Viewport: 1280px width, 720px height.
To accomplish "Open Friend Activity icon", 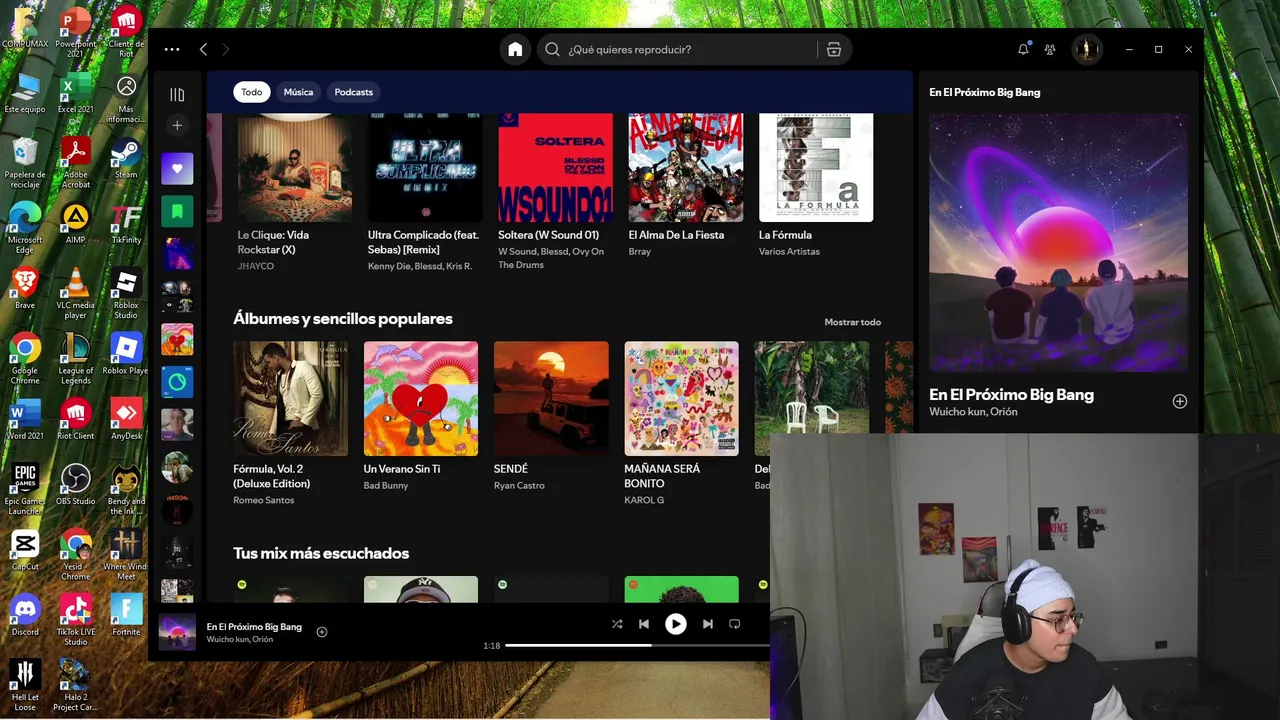I will 1050,49.
